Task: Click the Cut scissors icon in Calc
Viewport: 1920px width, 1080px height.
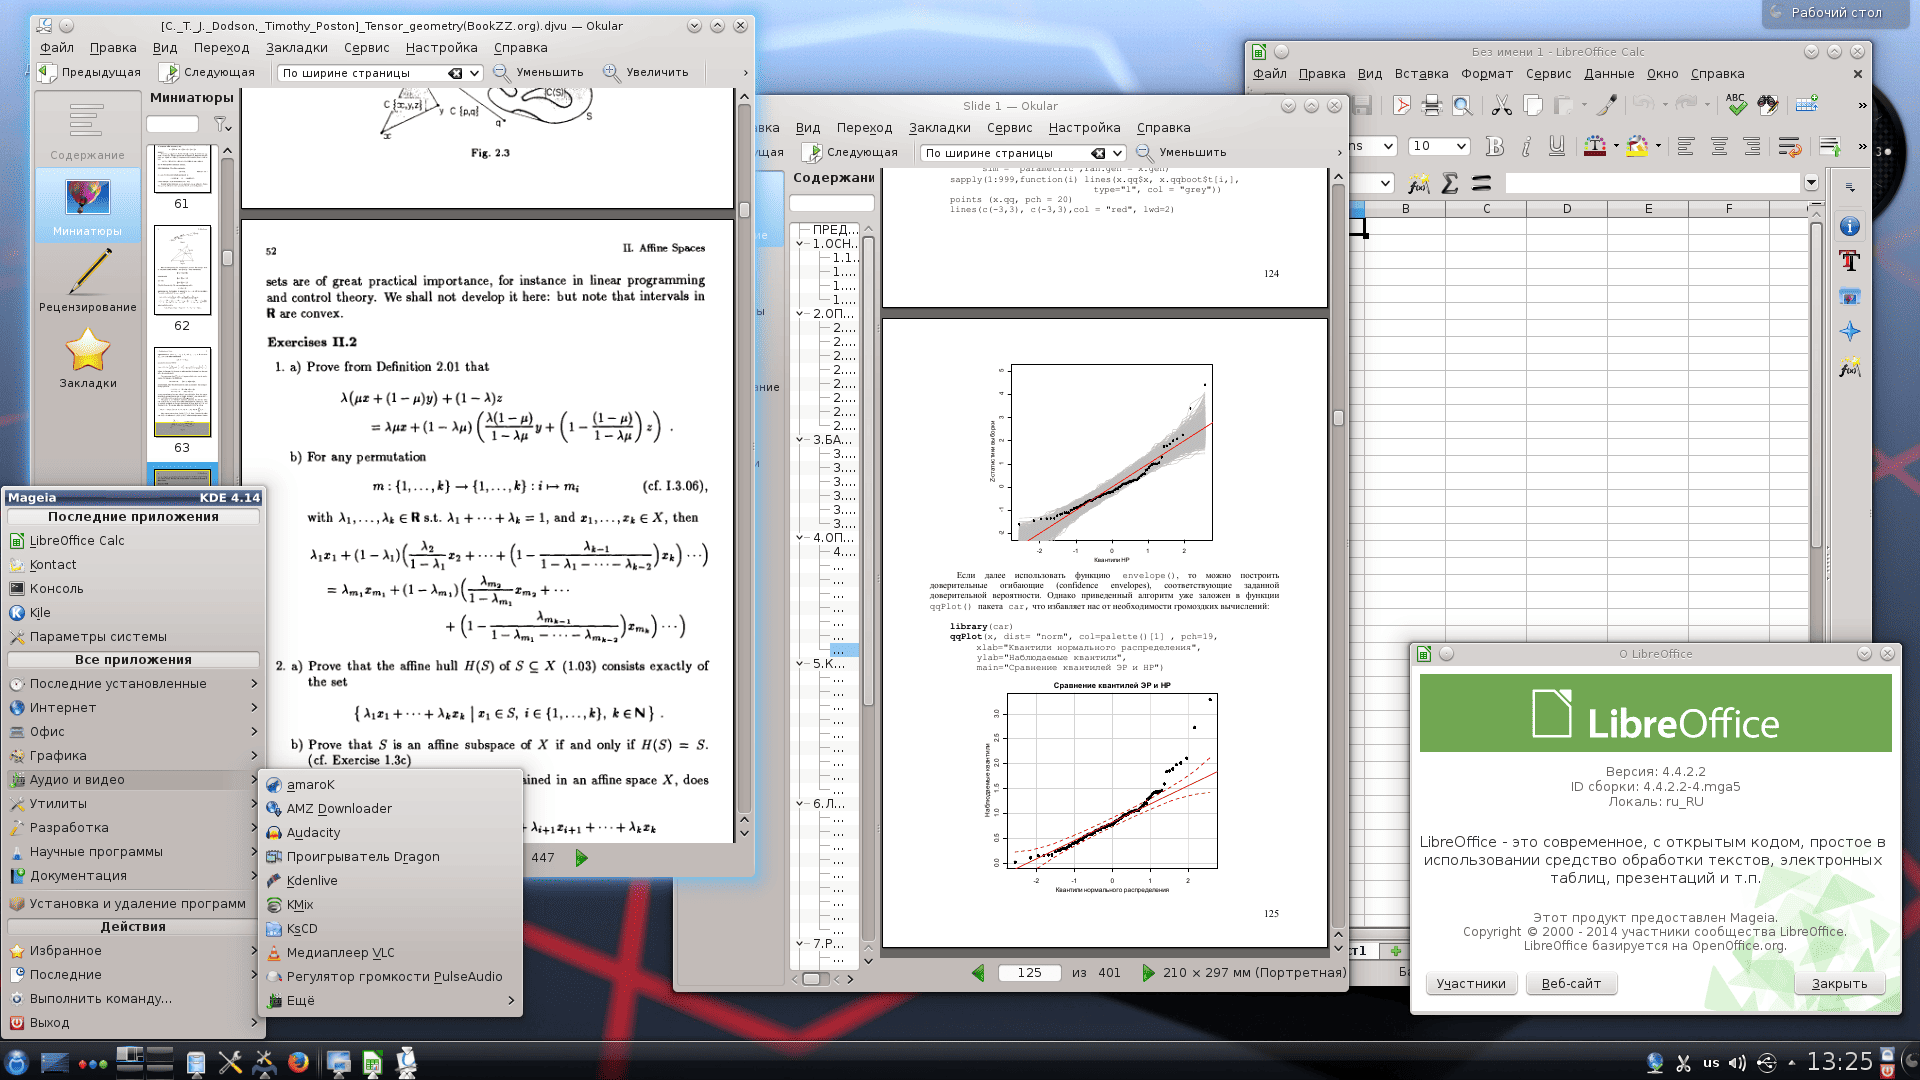Action: coord(1501,105)
